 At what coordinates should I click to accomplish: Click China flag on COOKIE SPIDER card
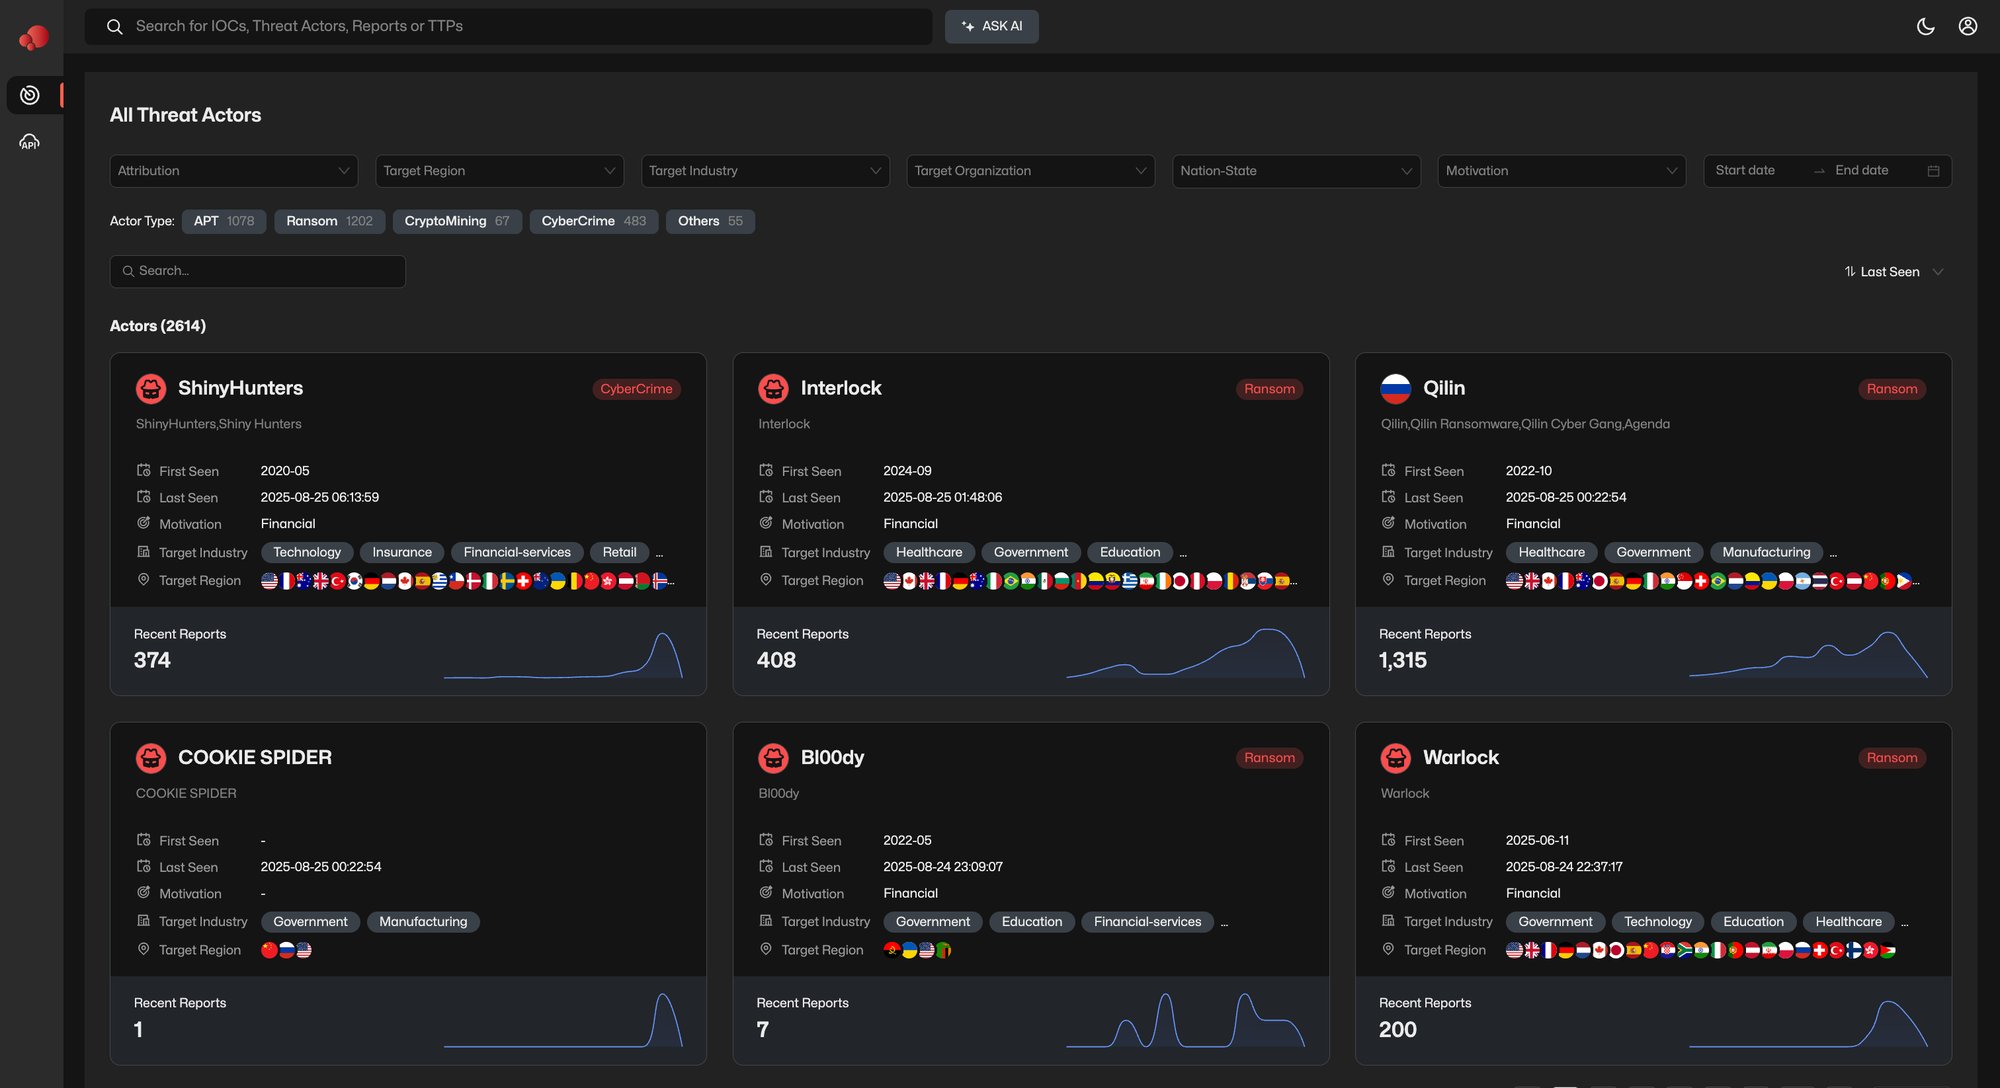pyautogui.click(x=269, y=950)
